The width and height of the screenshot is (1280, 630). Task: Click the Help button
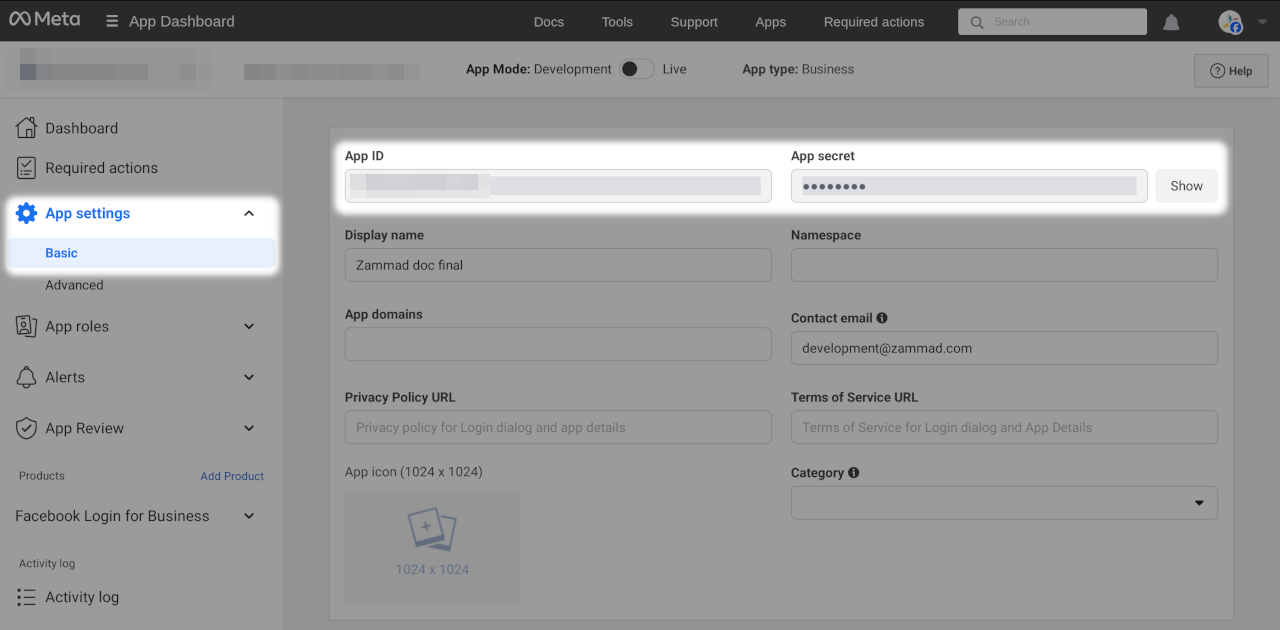[1231, 71]
